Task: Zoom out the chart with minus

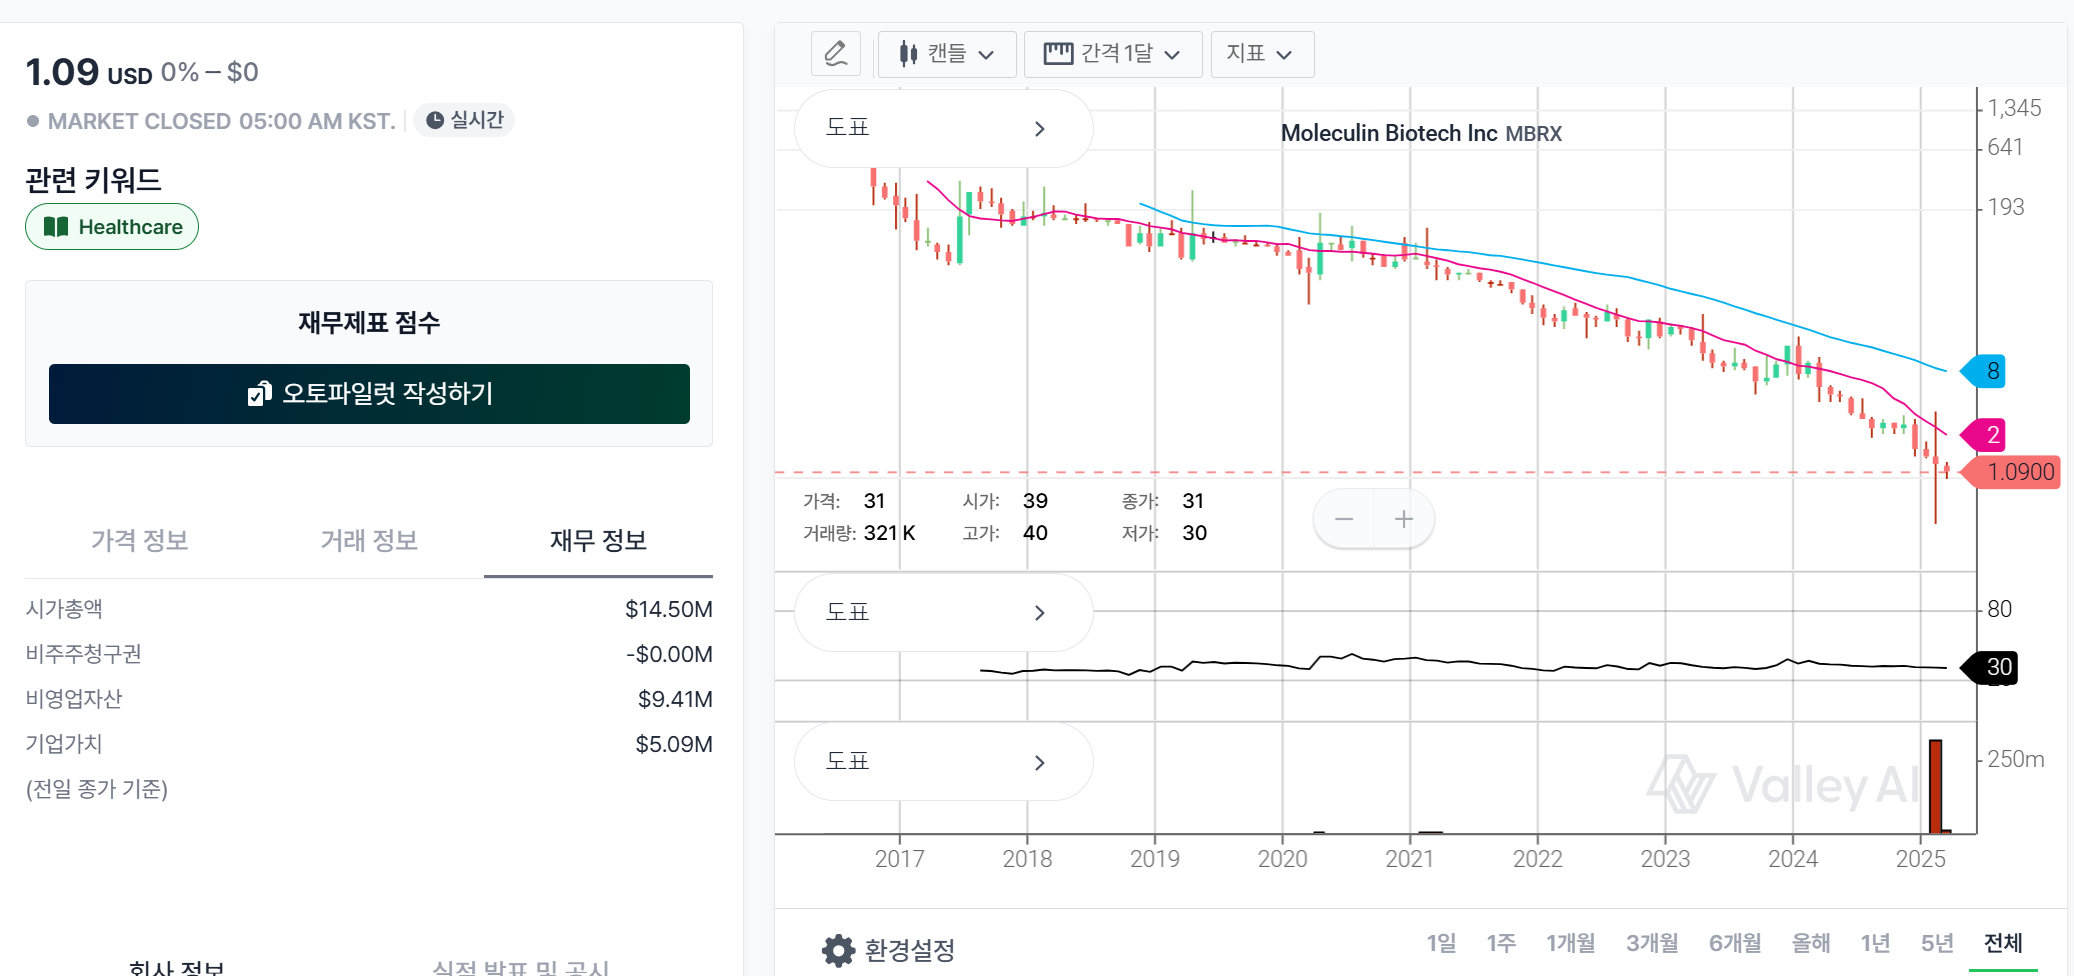Action: 1344,519
